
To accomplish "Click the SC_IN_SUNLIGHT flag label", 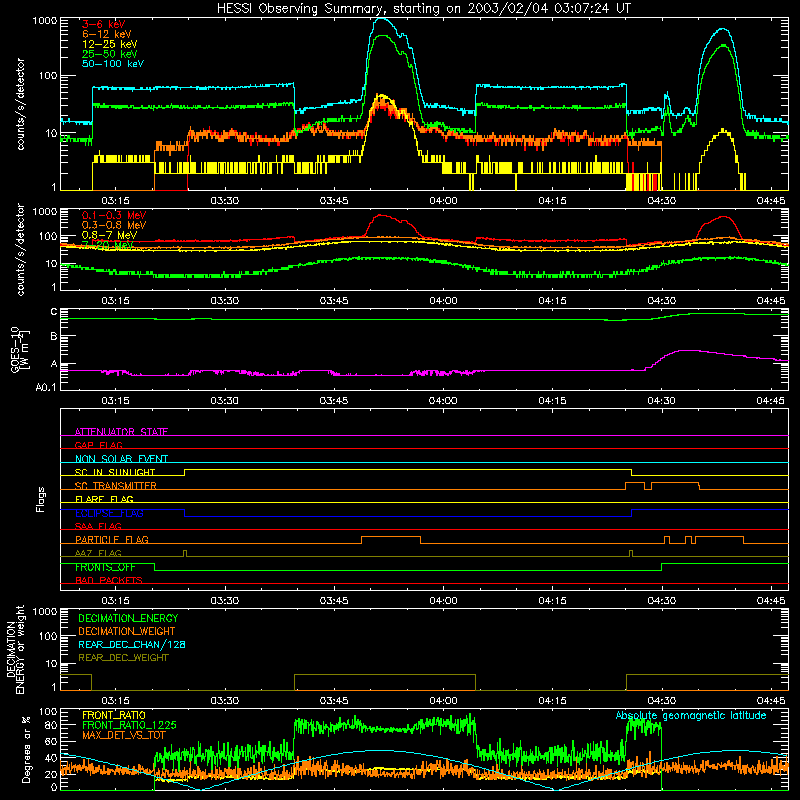I will click(115, 472).
